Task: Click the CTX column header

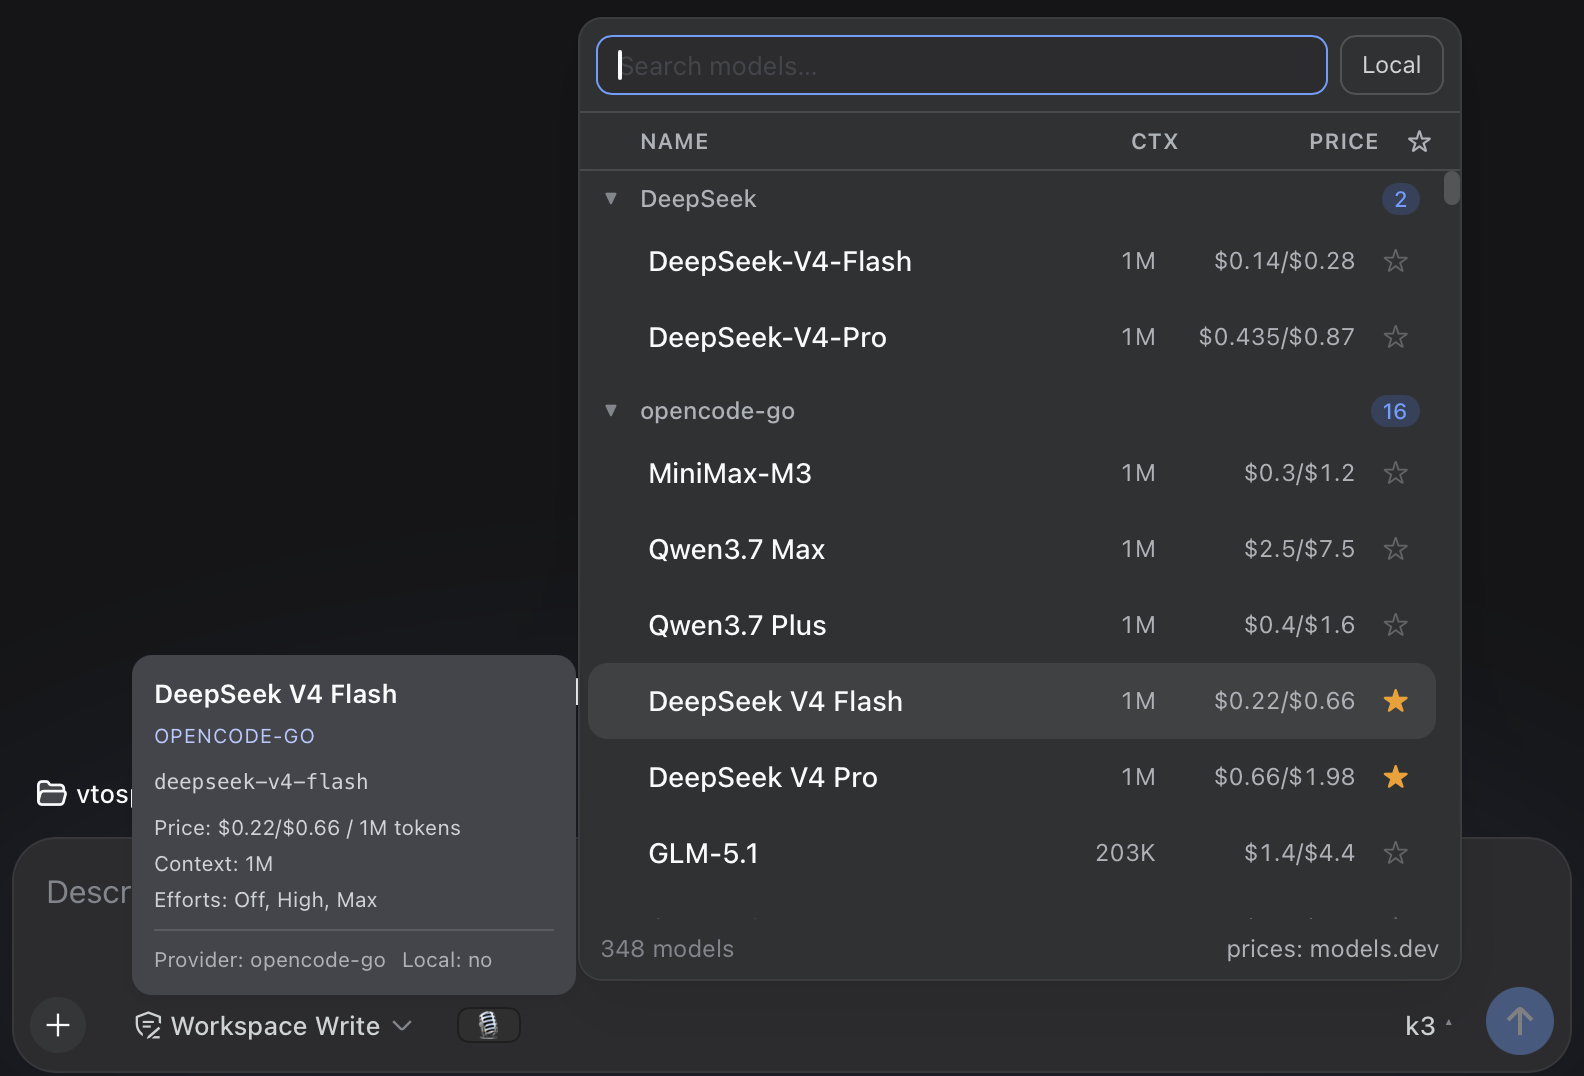Action: click(x=1154, y=142)
